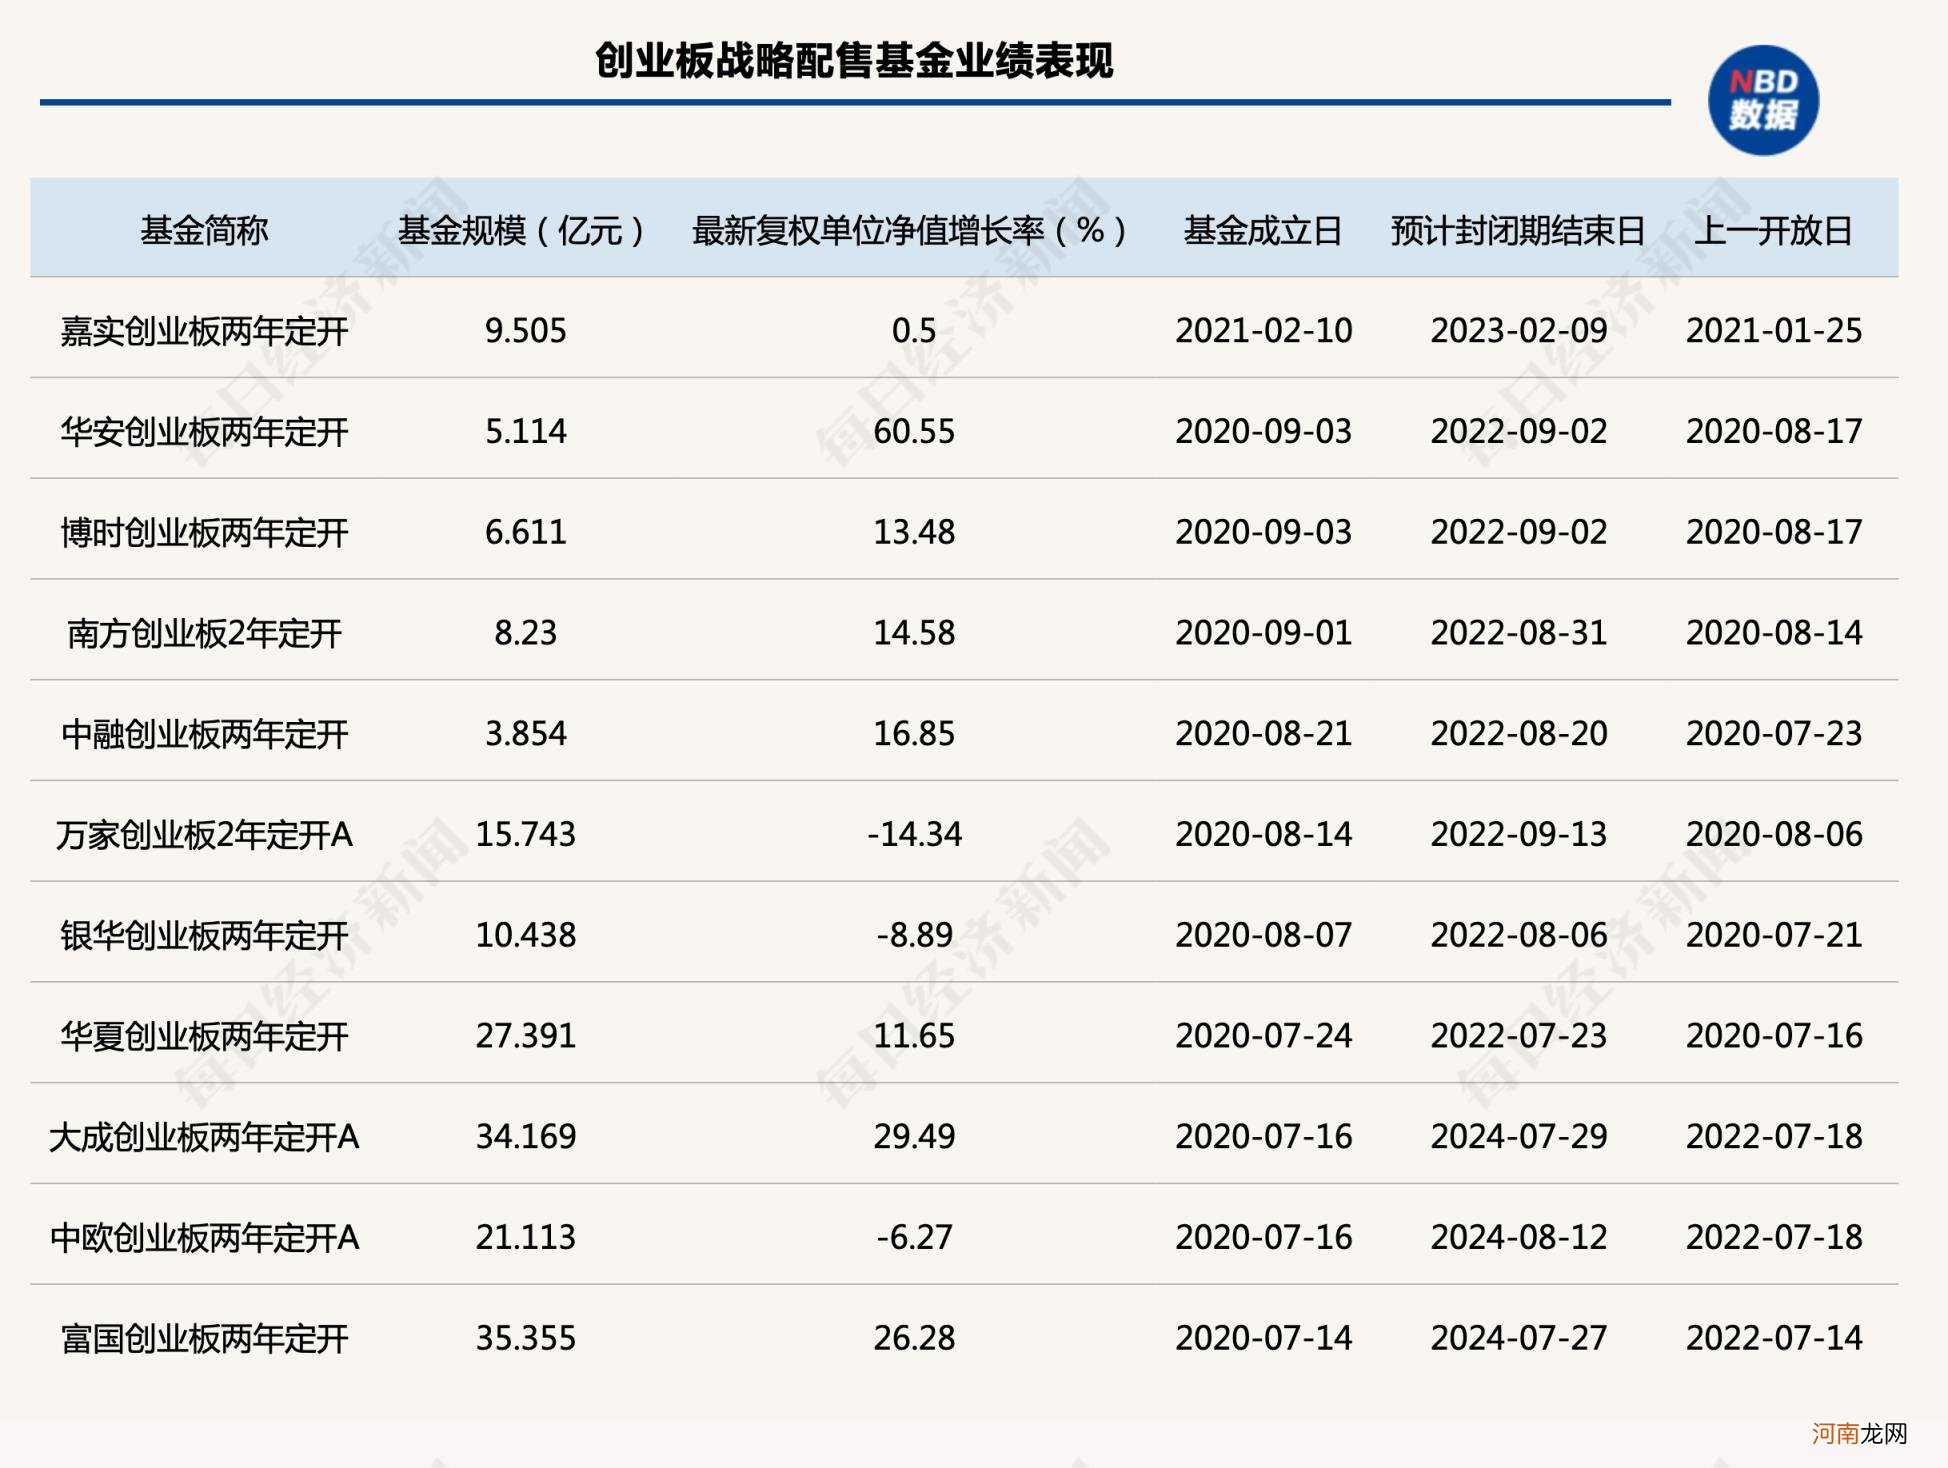Click the growth rate value 26.28

(914, 1338)
